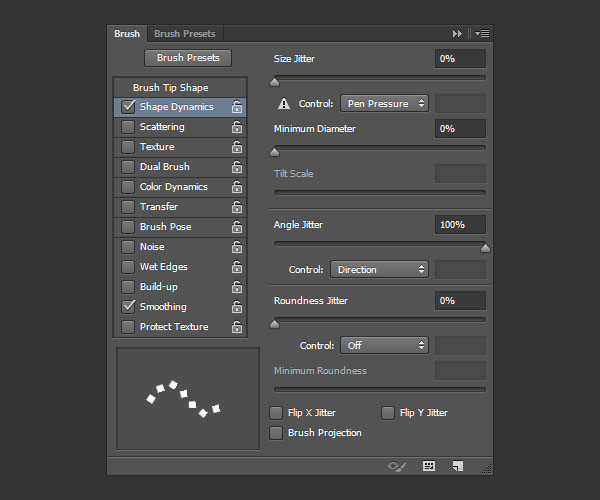
Task: Expand the Roundness Jitter Off dropdown
Action: [x=384, y=345]
